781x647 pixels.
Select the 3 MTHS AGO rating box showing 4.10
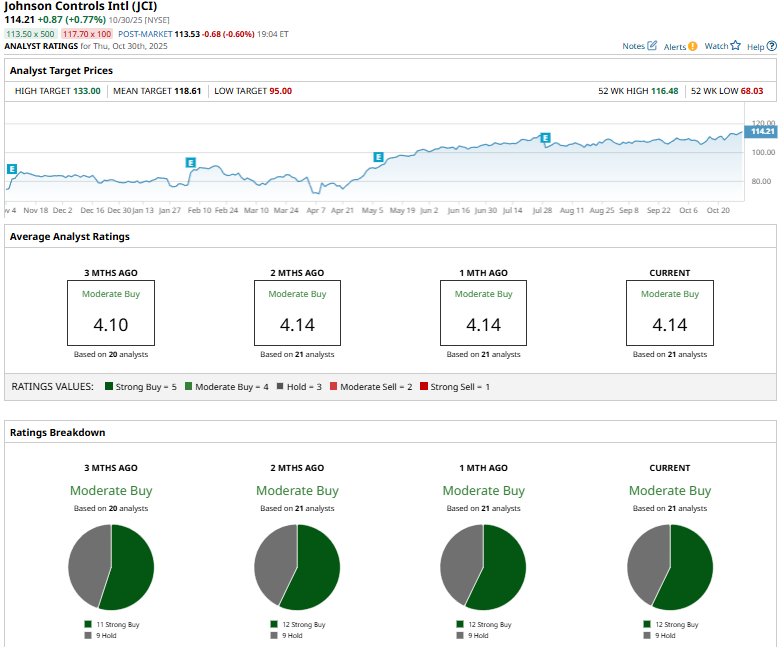pyautogui.click(x=111, y=312)
